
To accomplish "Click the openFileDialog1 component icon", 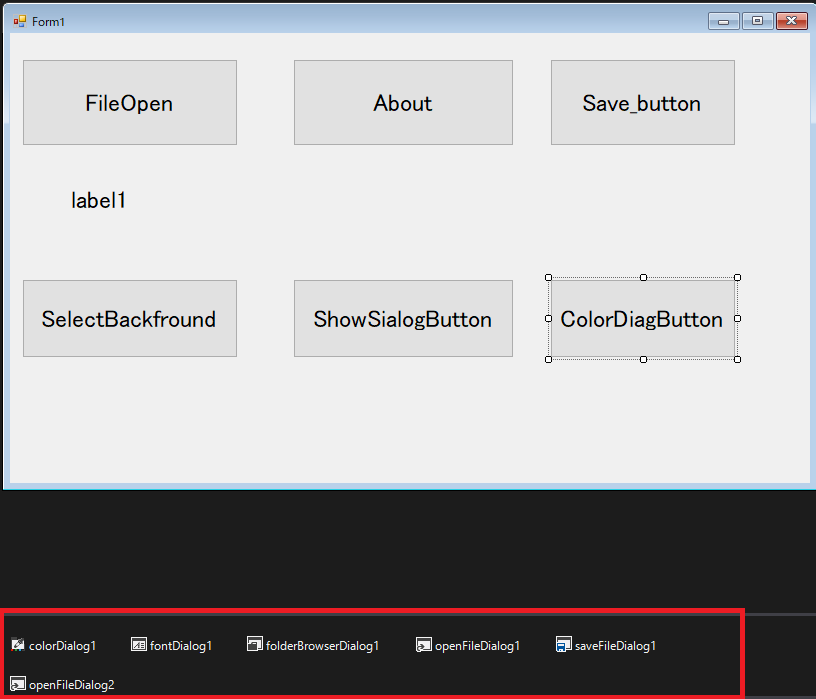I will pyautogui.click(x=424, y=645).
